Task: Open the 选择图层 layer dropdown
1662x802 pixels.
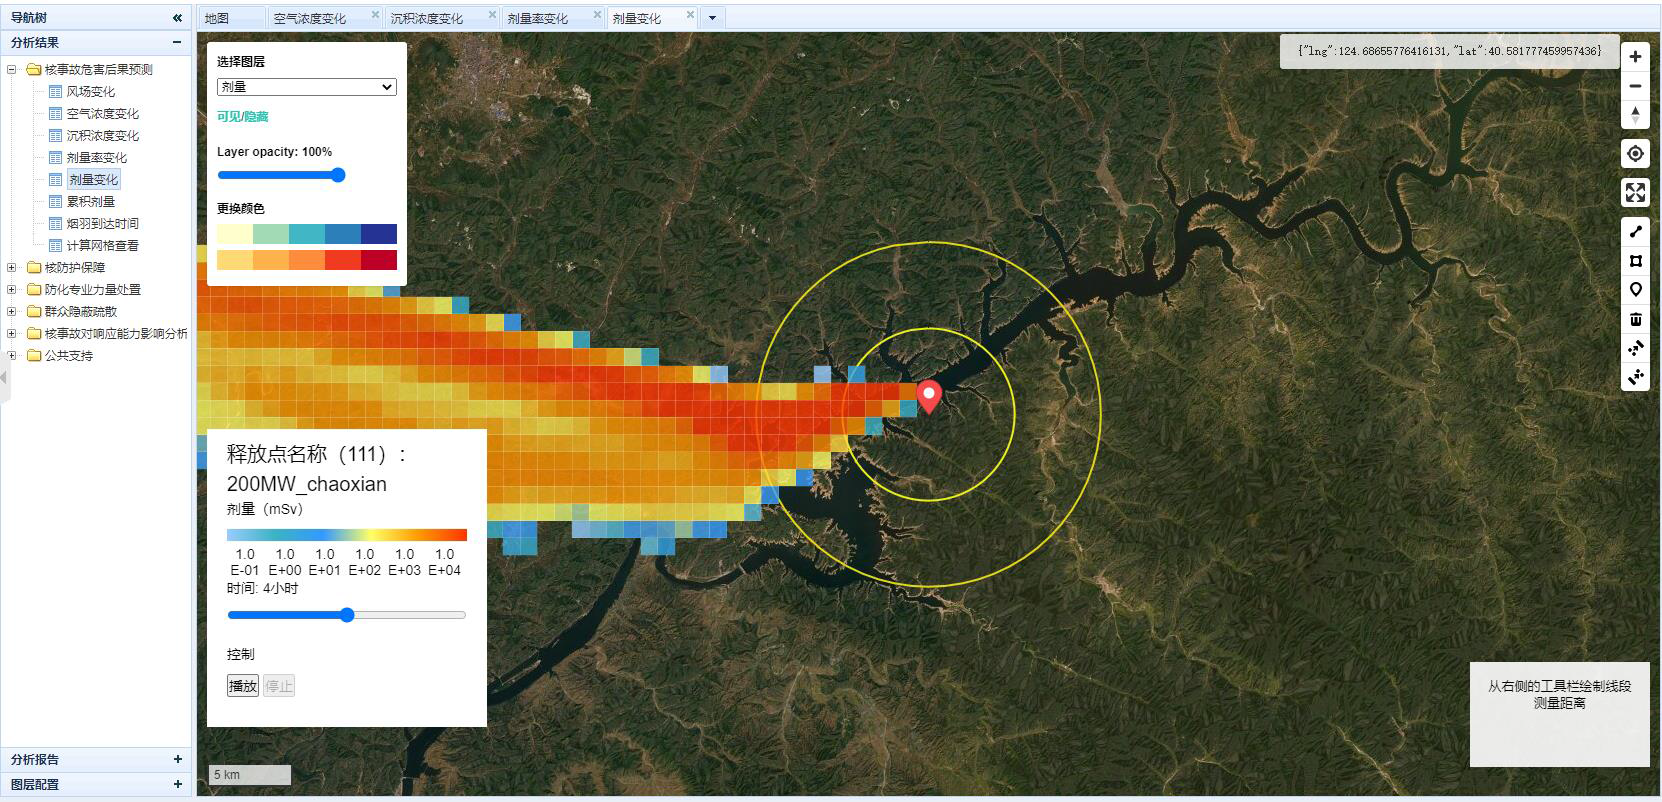Action: pos(306,87)
